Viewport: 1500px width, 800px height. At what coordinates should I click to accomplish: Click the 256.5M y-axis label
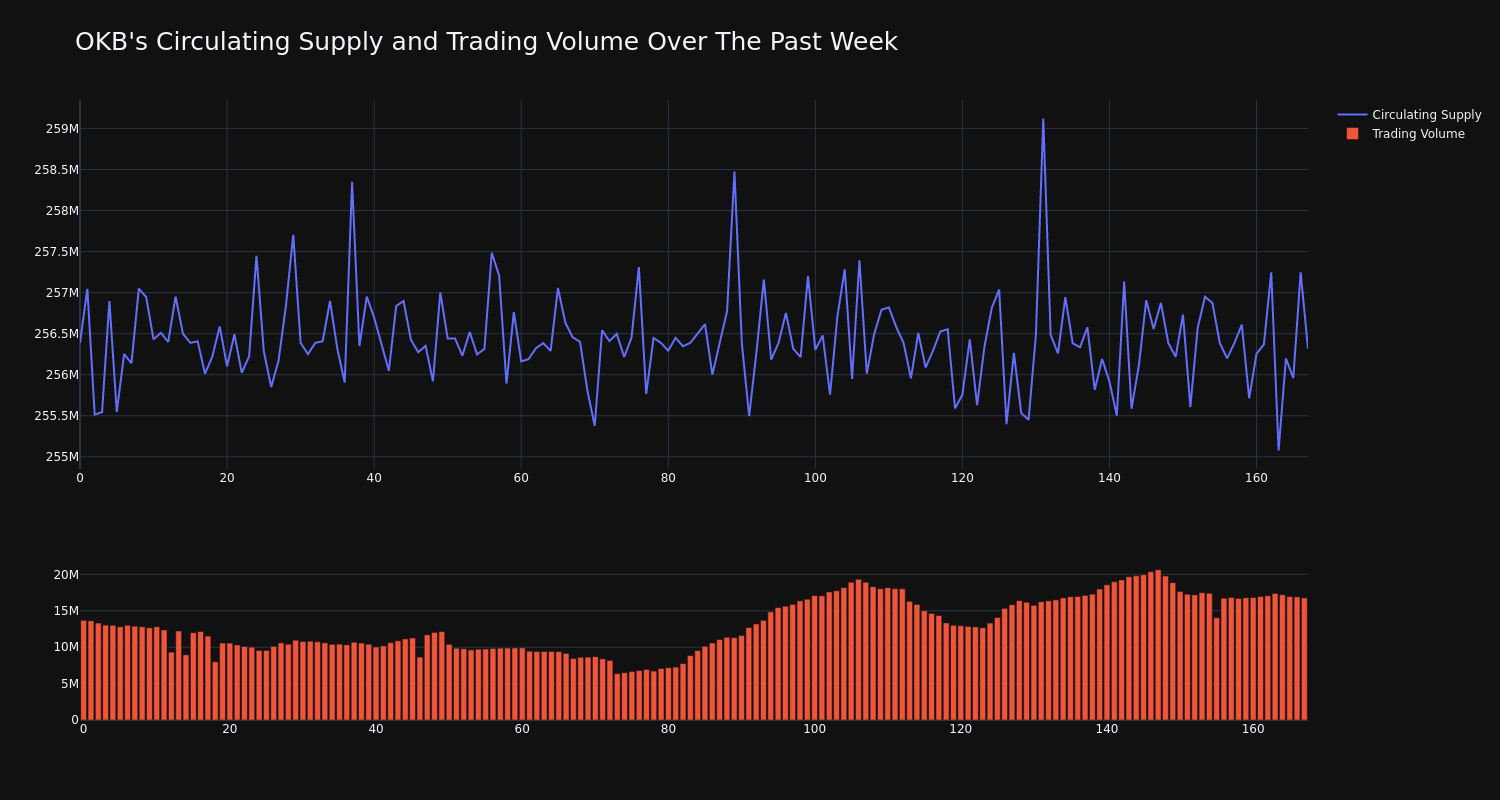pyautogui.click(x=56, y=334)
